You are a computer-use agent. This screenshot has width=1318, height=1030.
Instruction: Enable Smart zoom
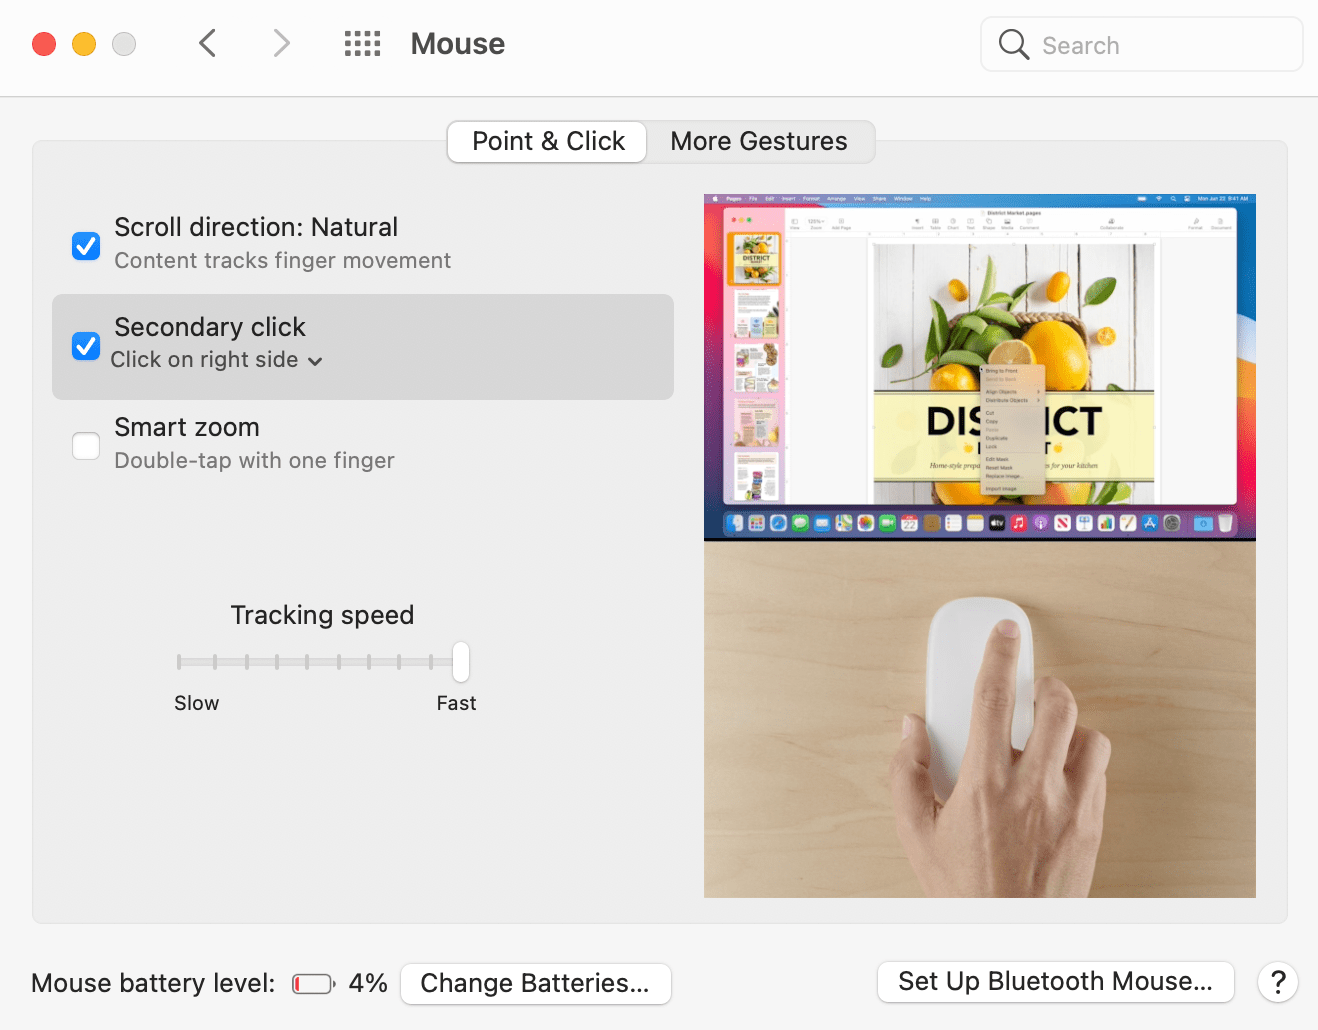coord(86,445)
